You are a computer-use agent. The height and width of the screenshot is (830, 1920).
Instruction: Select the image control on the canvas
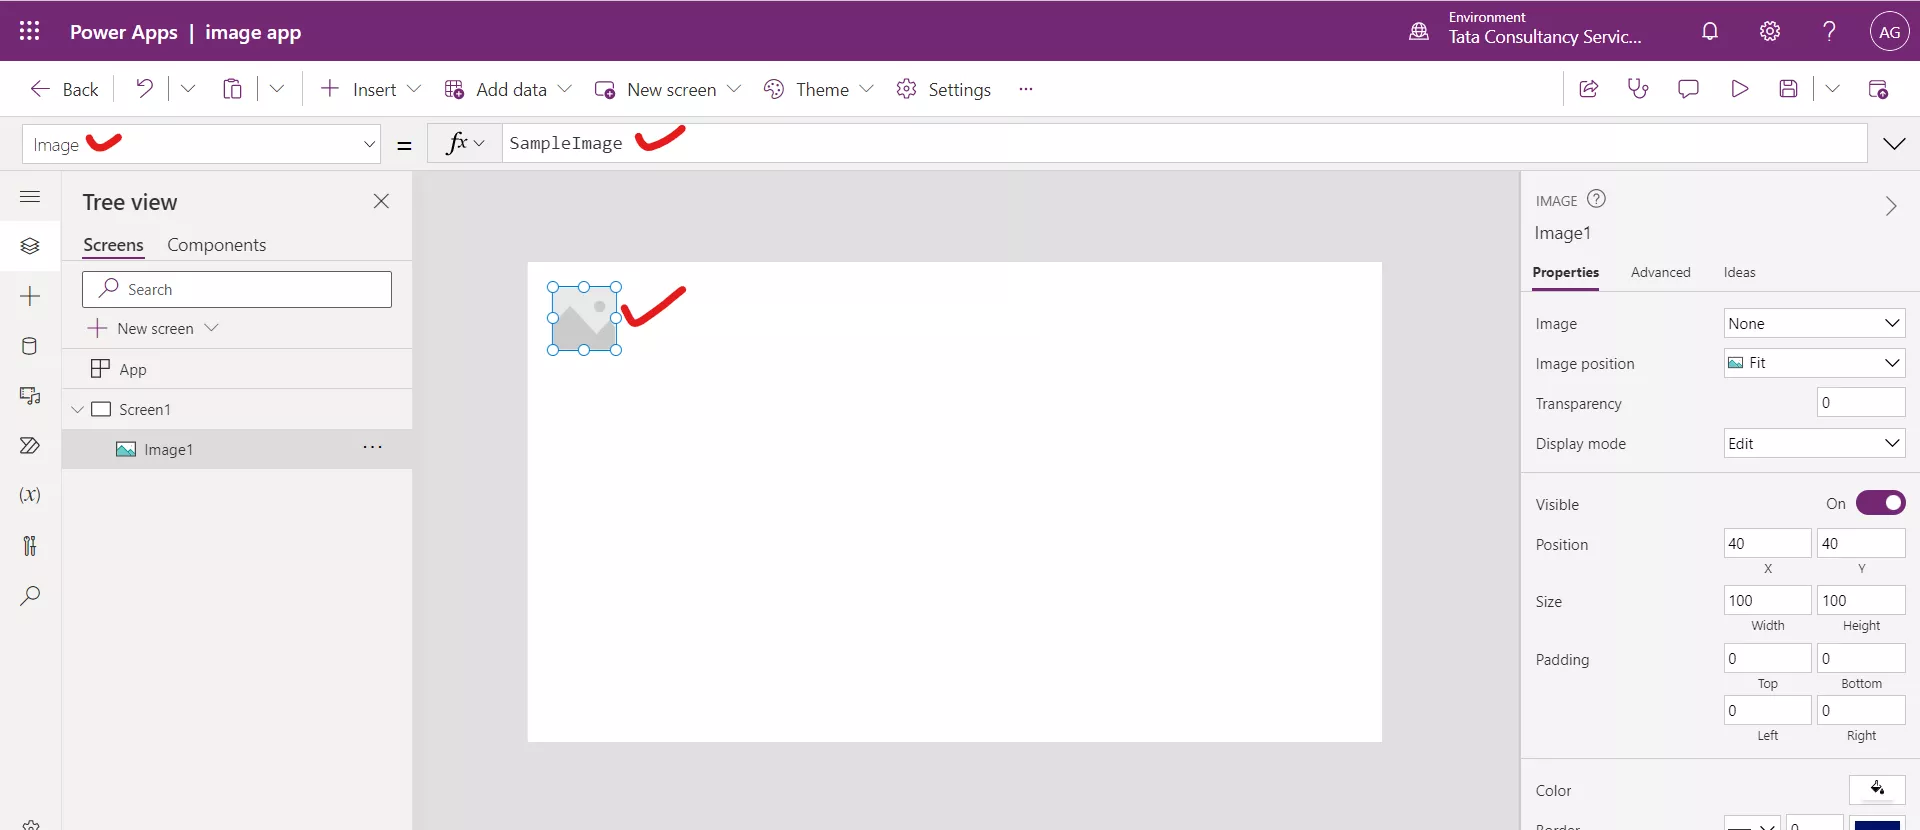584,318
